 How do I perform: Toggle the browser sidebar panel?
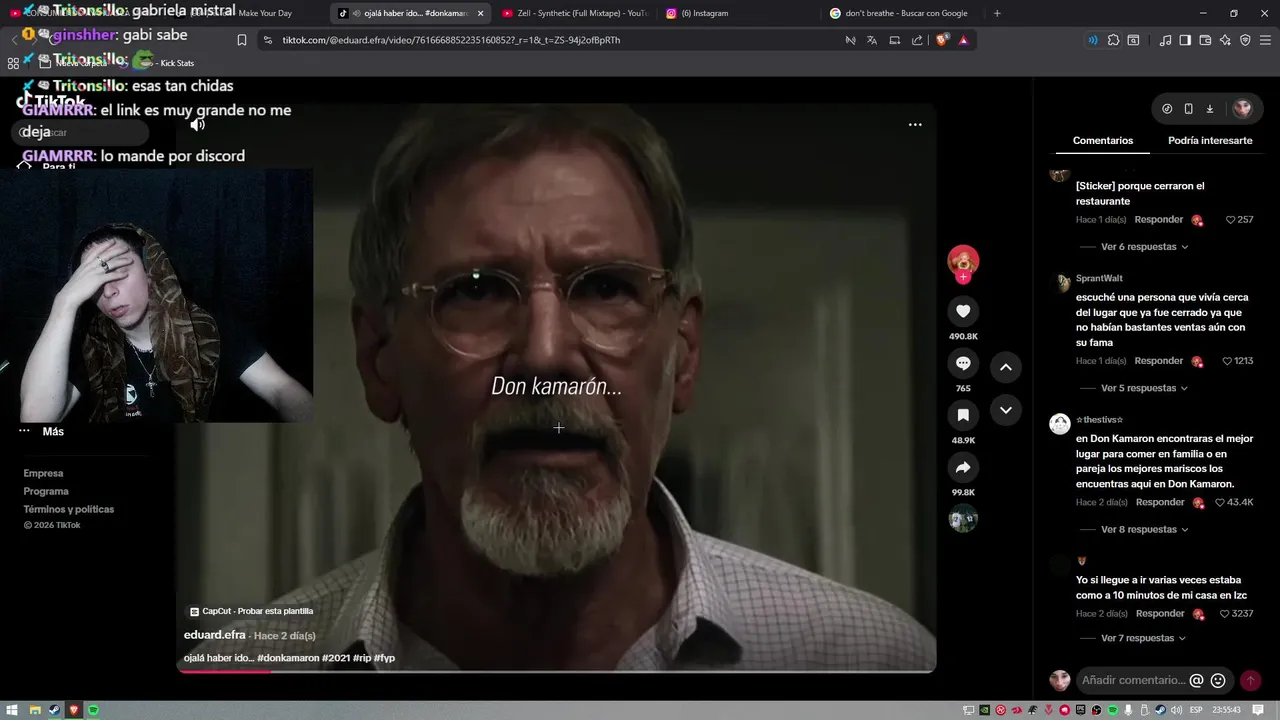[1185, 40]
